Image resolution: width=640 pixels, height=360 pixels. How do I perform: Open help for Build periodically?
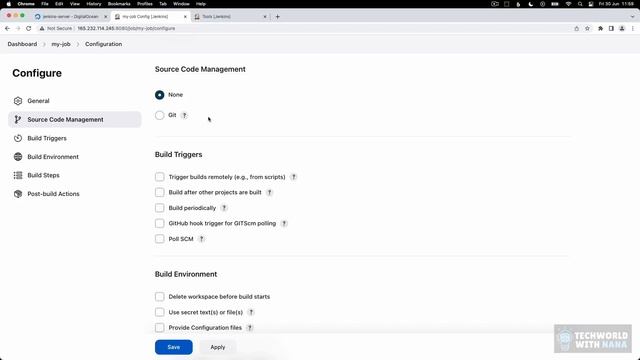click(224, 208)
